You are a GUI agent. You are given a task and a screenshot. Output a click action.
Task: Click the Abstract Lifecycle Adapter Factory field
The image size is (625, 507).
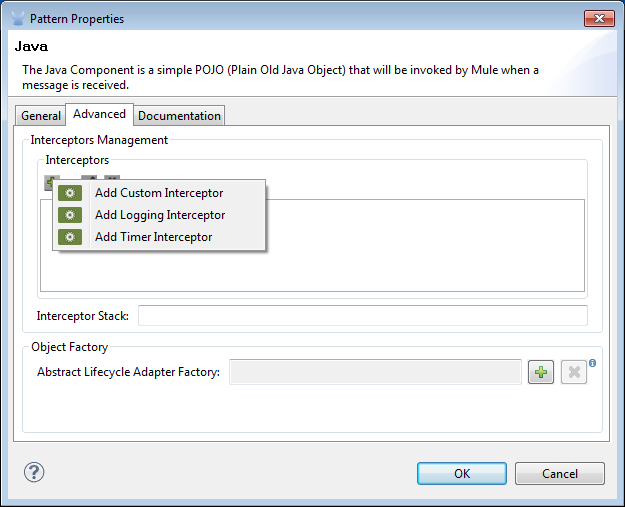point(375,372)
